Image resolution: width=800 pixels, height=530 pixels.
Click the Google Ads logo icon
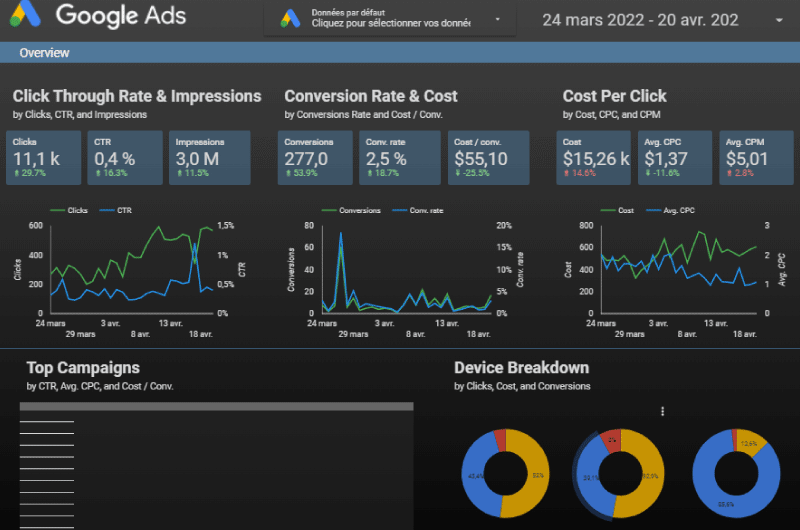click(25, 14)
